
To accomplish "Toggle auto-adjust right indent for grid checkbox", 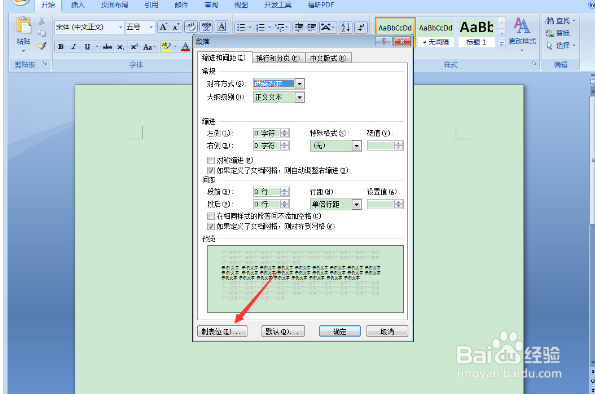I will click(x=211, y=171).
